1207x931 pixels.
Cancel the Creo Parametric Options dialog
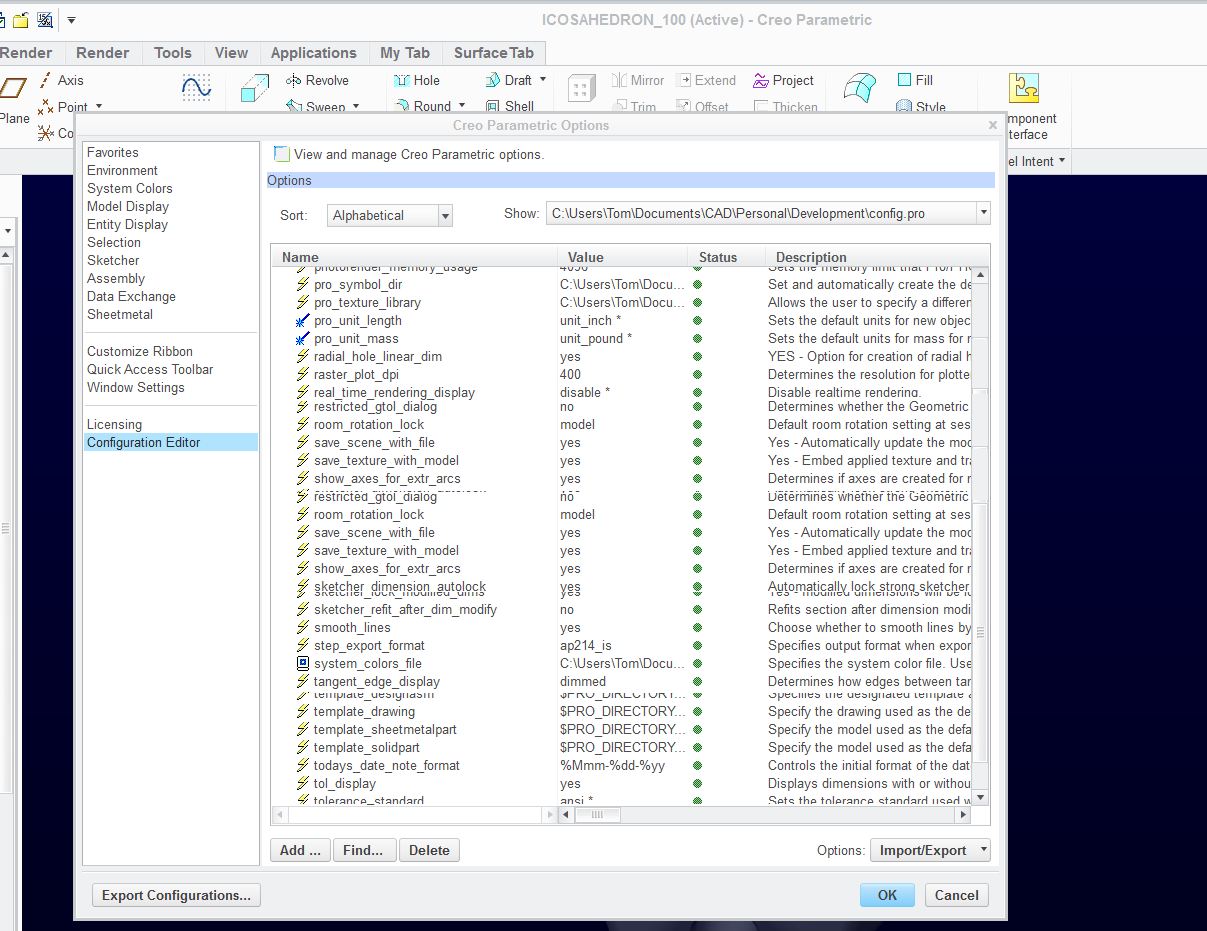957,895
